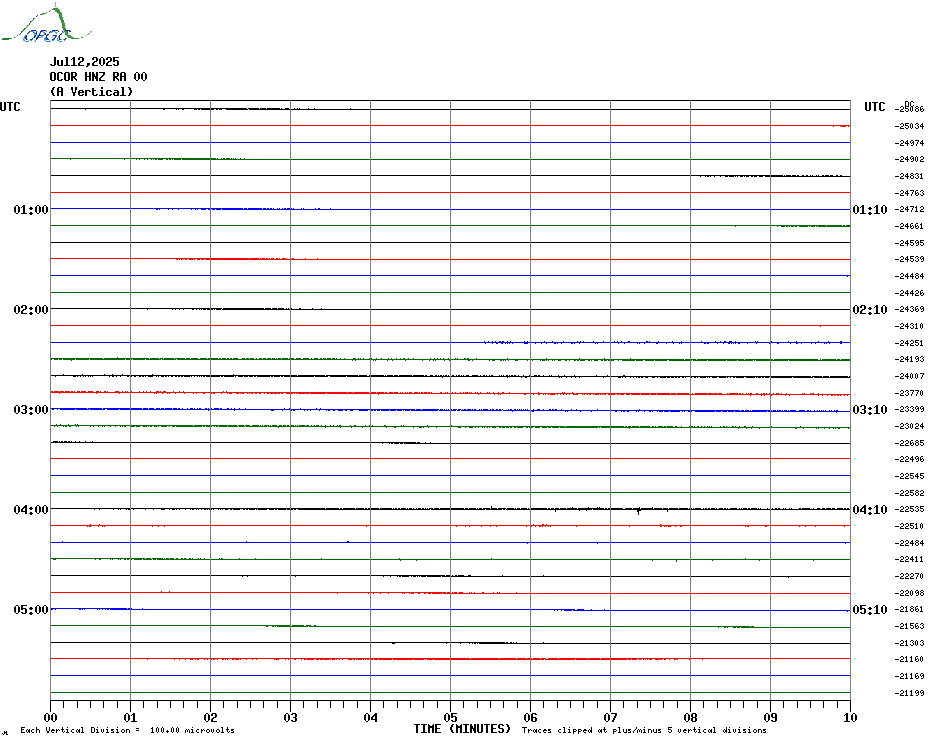Click the DC offset value -22484
Screen dimensions: 930x744
909,543
